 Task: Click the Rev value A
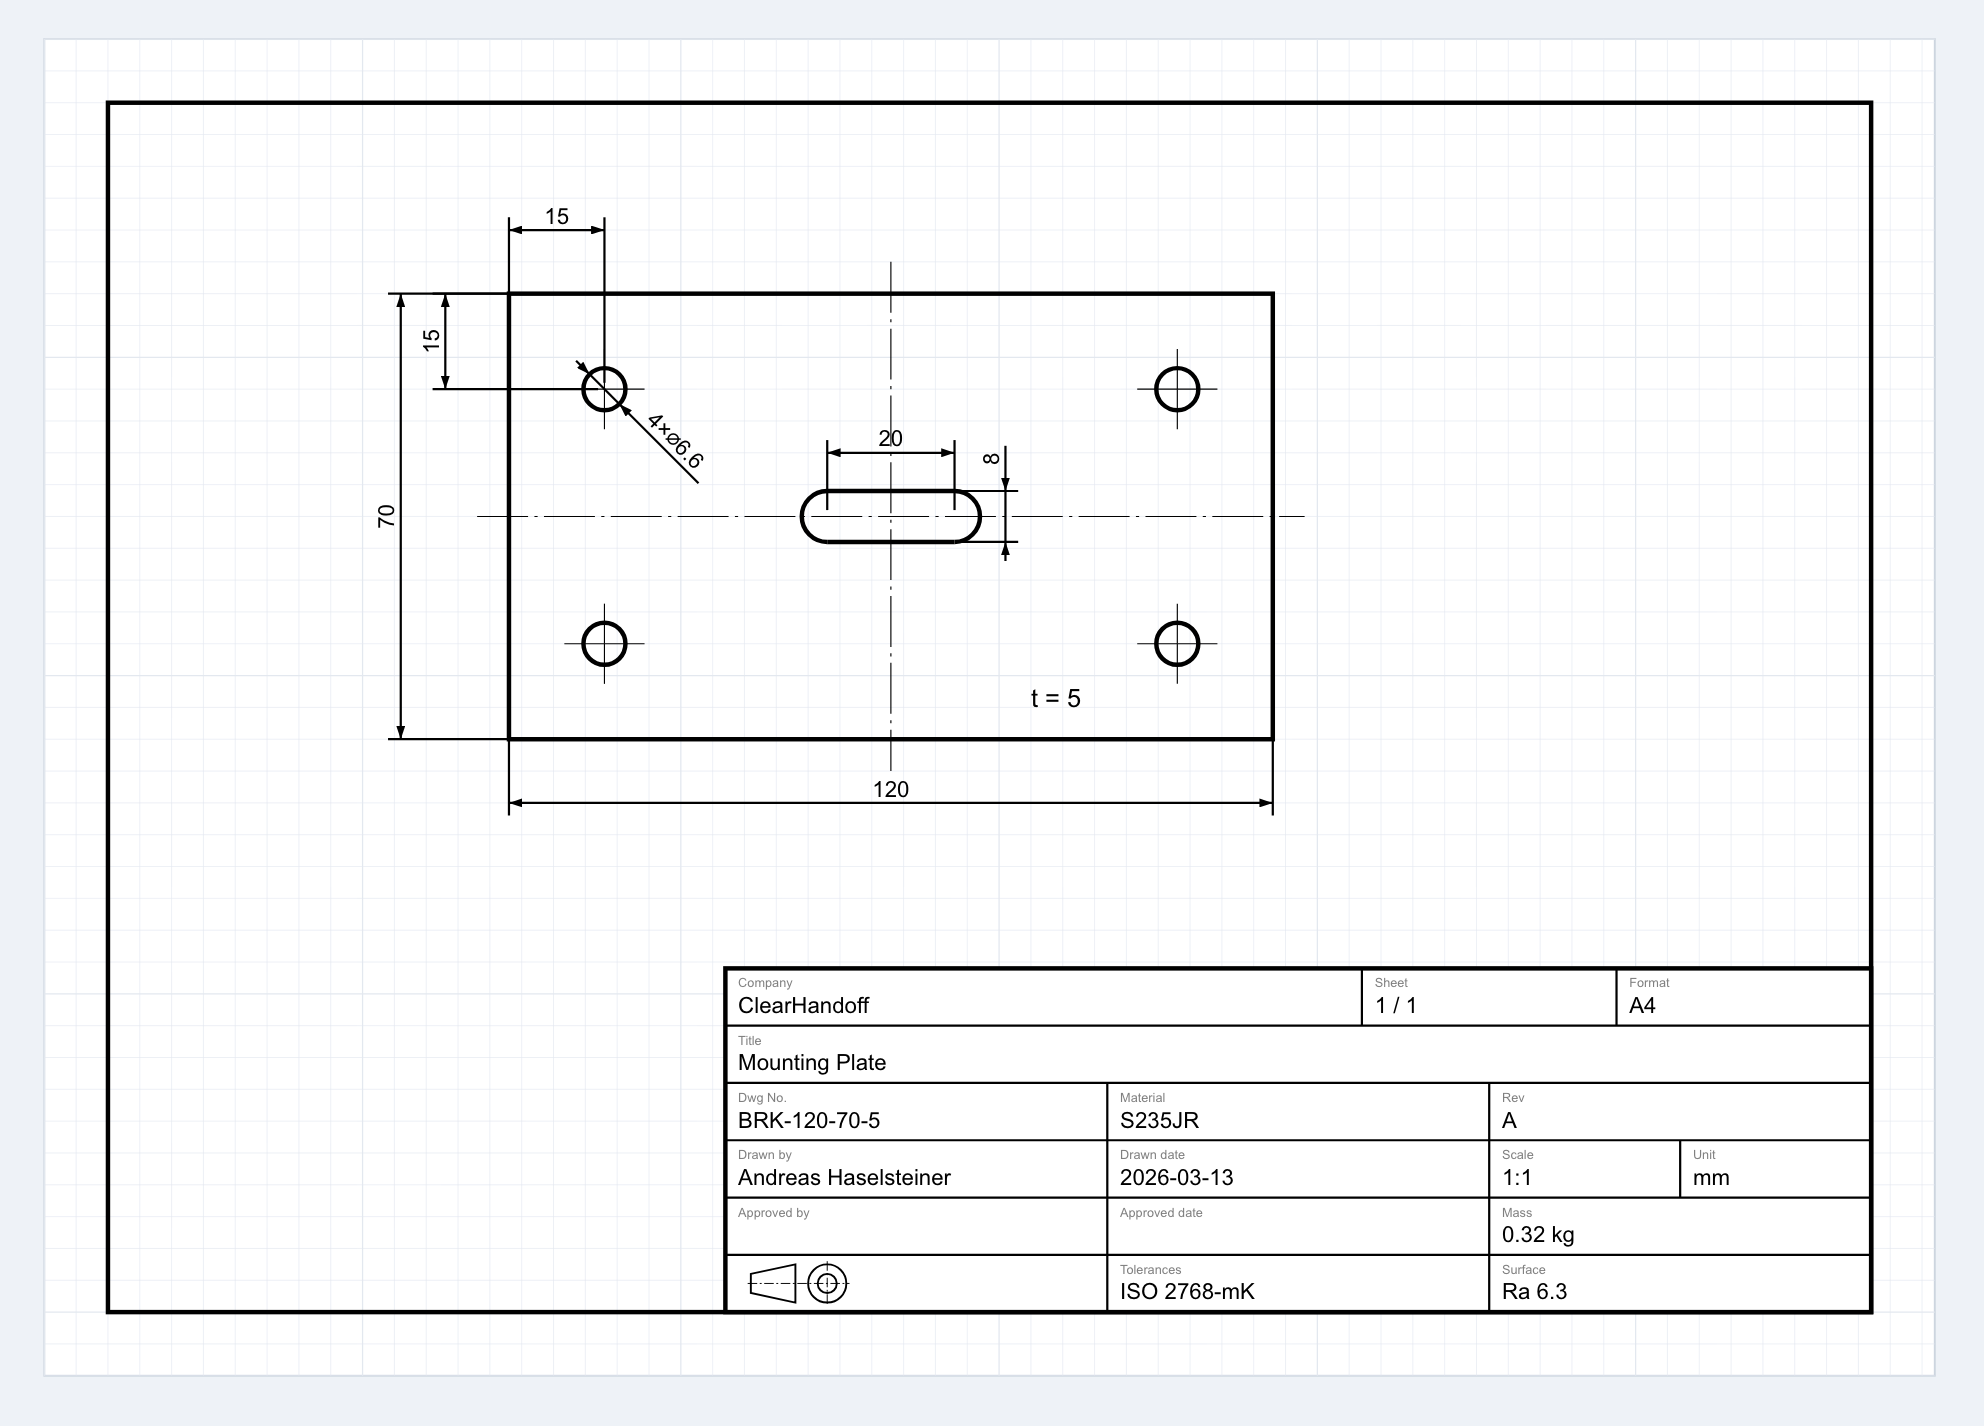(x=1509, y=1120)
